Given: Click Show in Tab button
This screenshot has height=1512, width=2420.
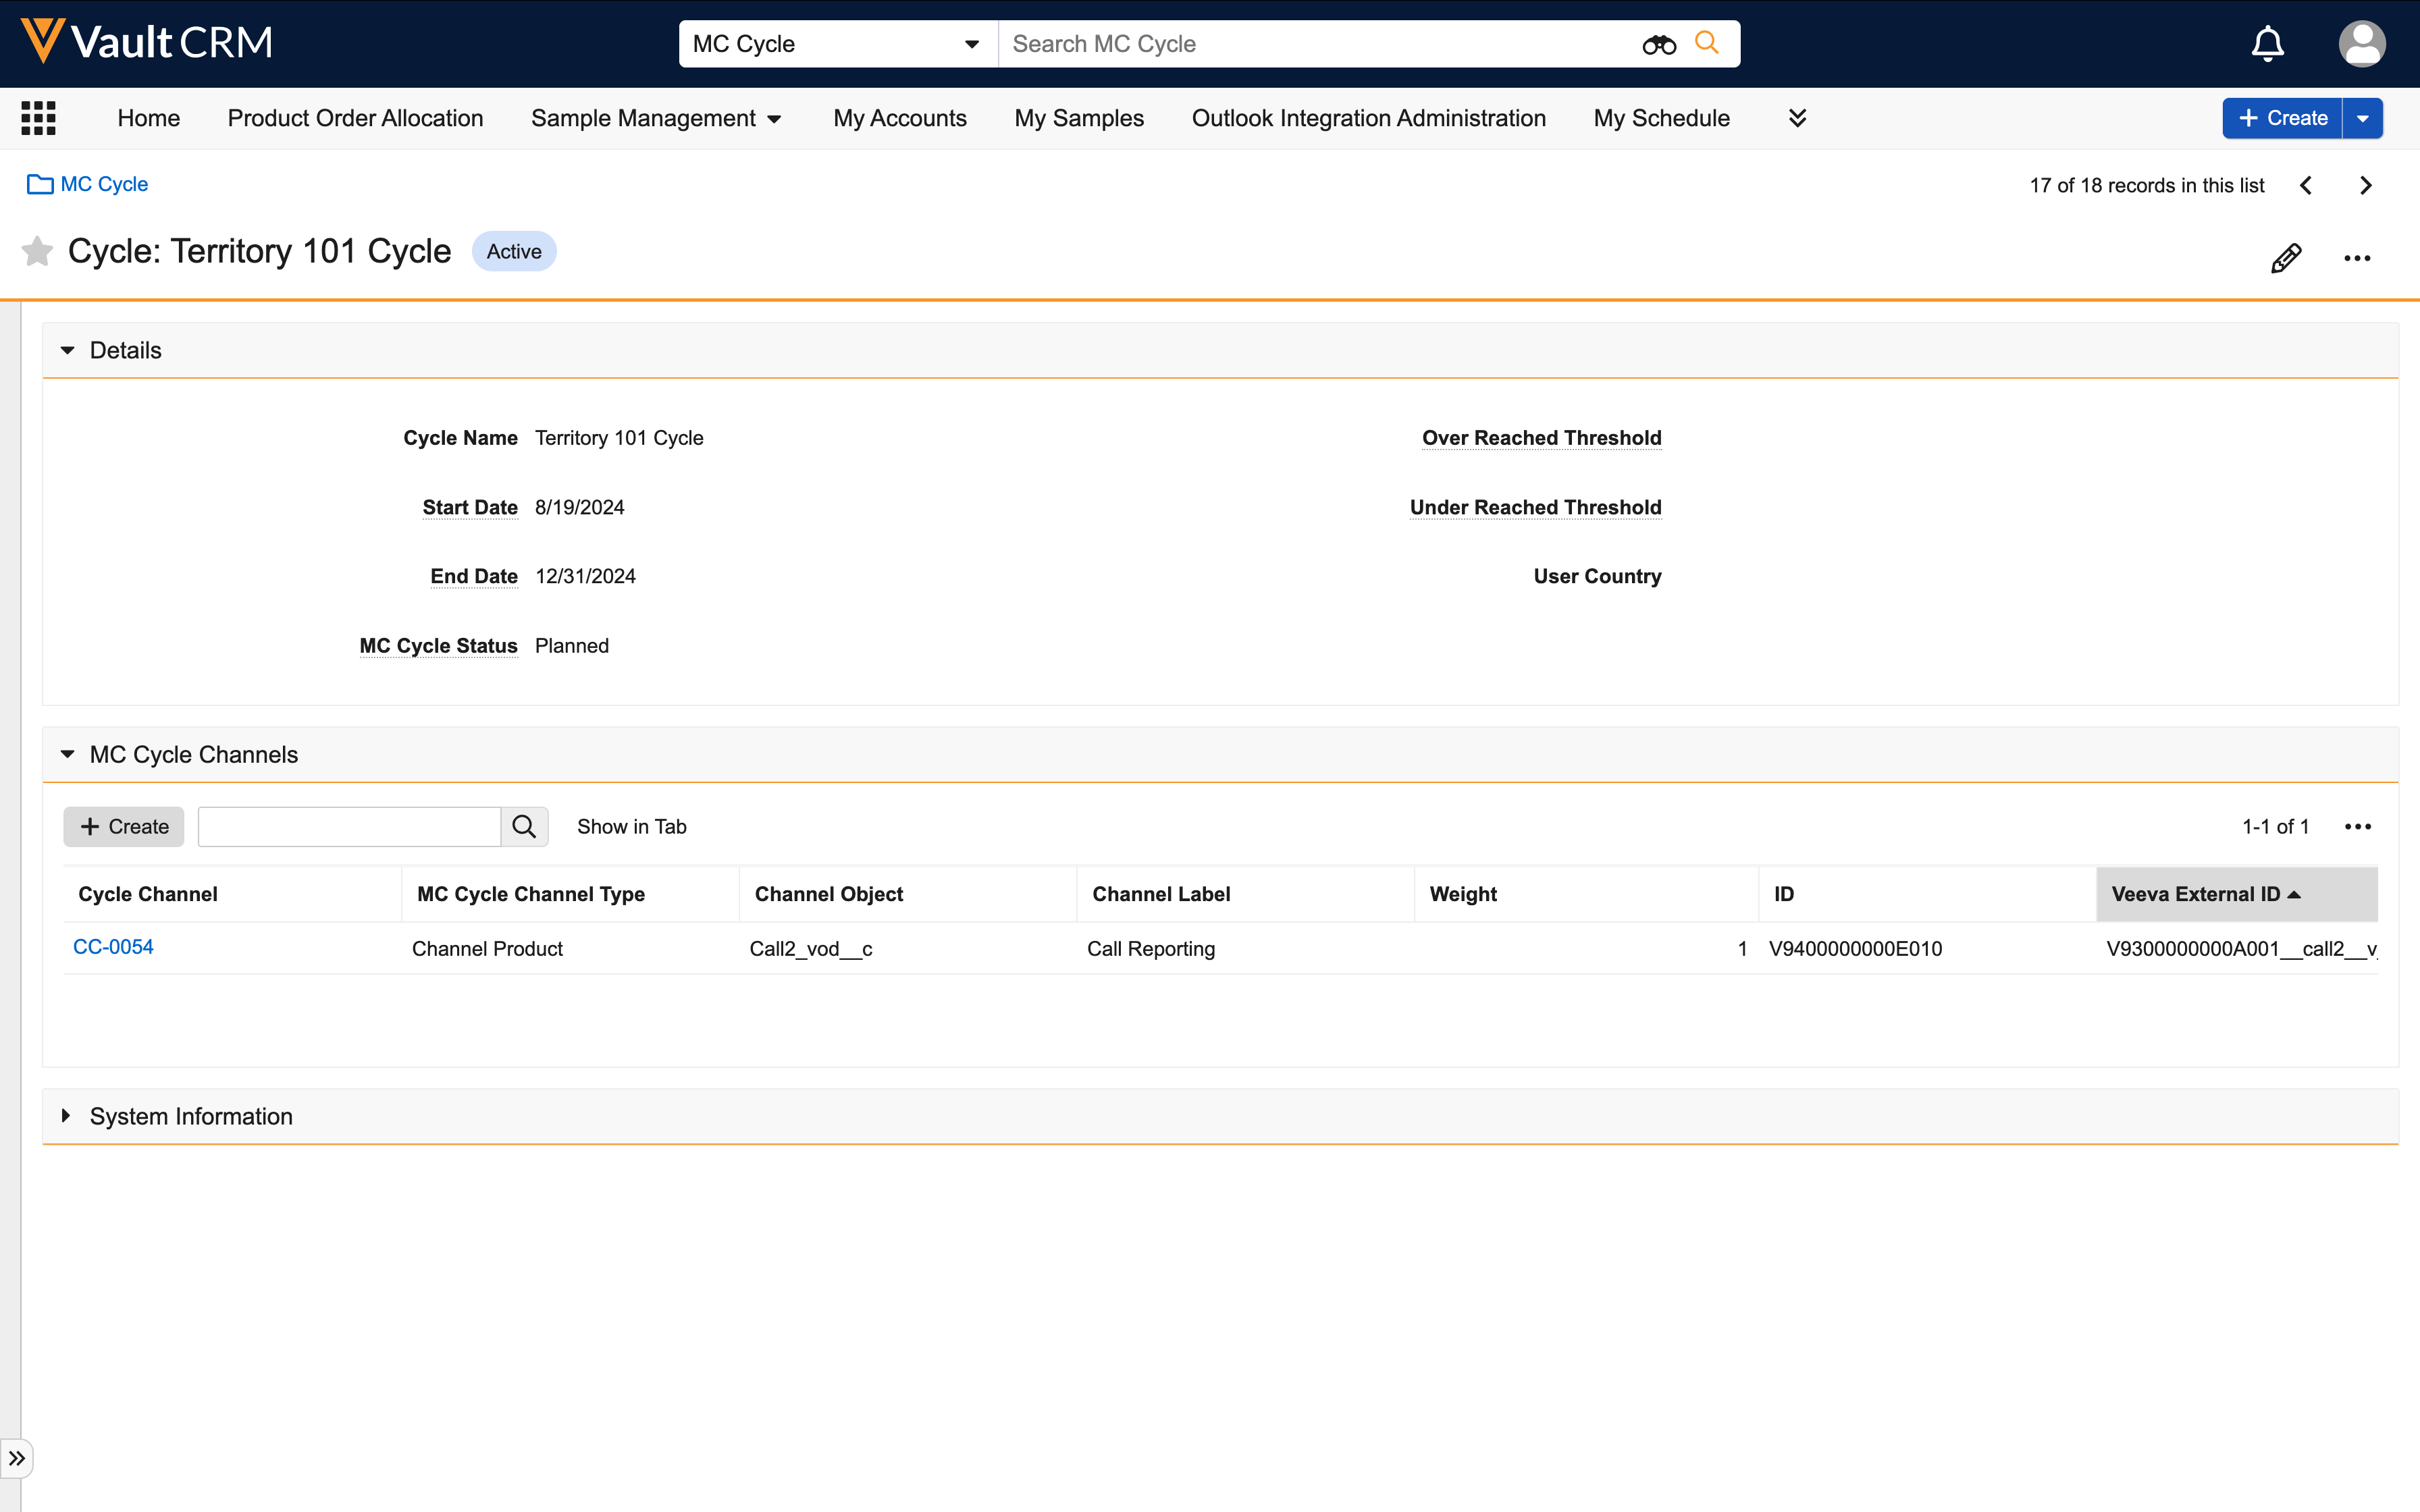Looking at the screenshot, I should tap(631, 827).
